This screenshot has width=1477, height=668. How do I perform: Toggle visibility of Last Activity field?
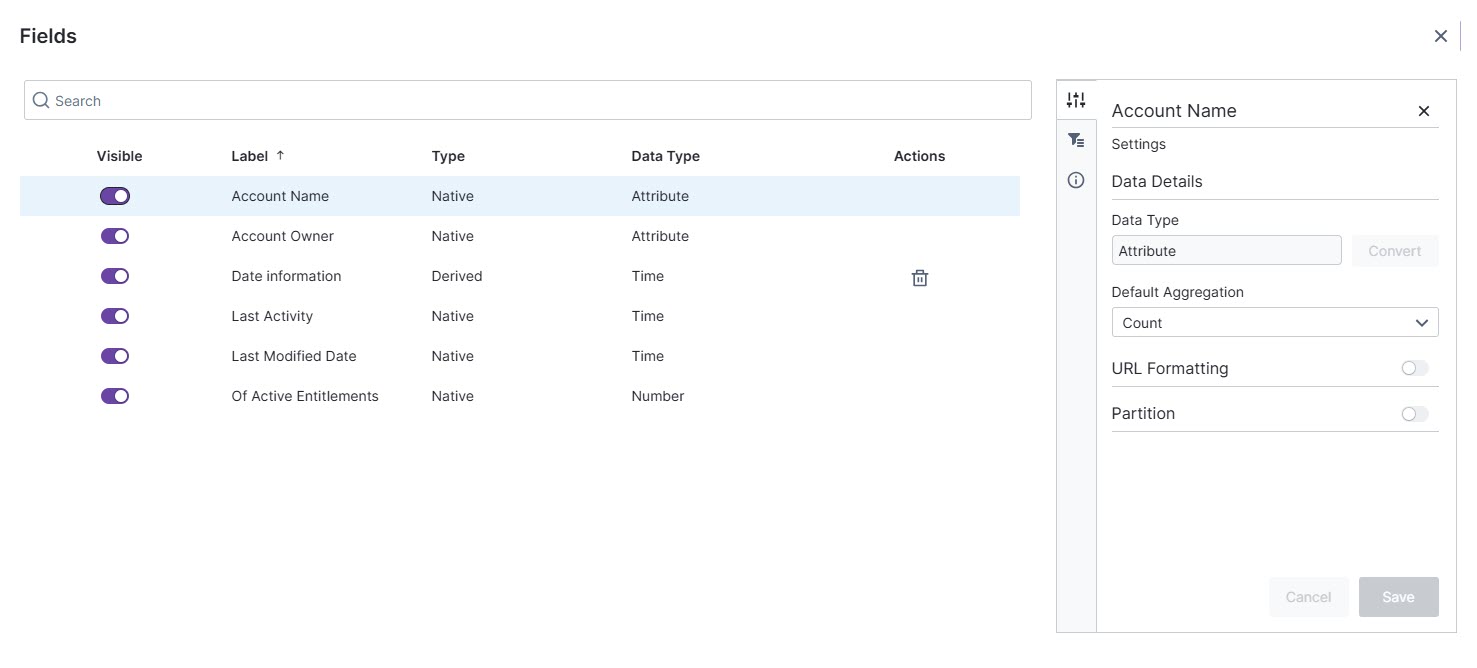point(114,316)
